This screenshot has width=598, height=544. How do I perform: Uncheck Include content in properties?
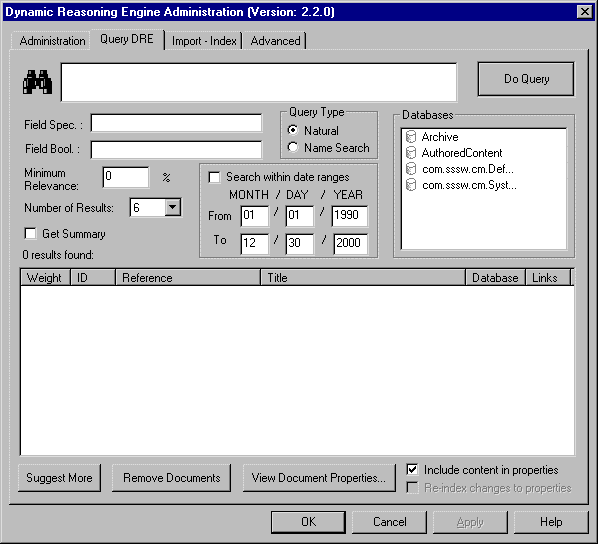point(412,470)
